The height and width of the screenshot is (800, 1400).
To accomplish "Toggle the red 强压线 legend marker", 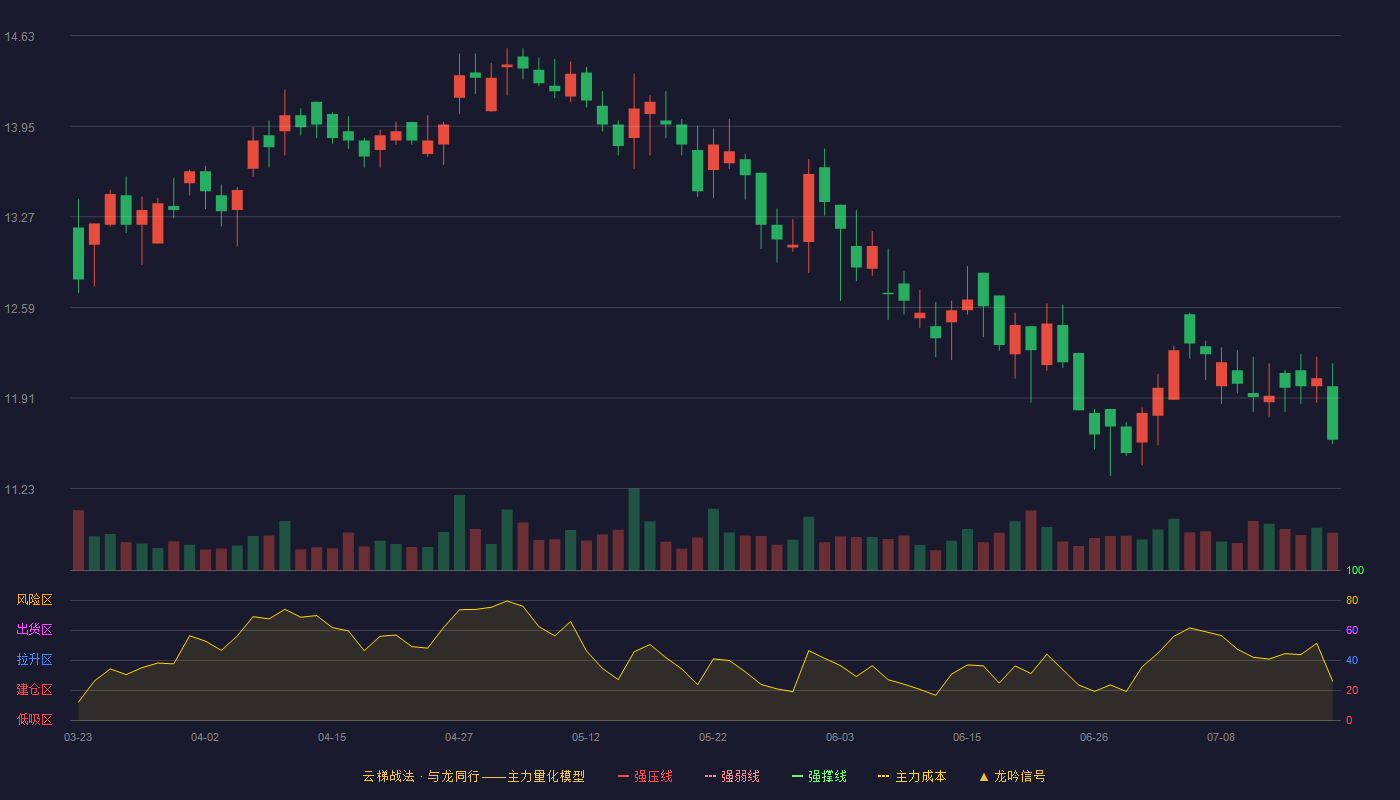I will [624, 776].
